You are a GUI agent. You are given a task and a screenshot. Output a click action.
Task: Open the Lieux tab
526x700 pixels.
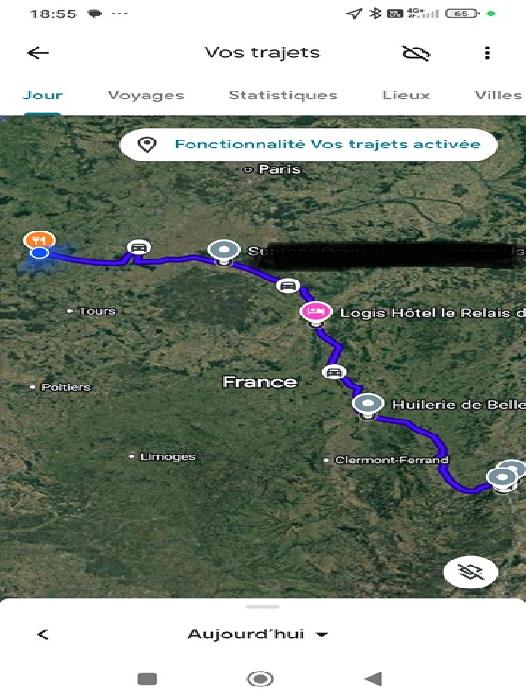[x=406, y=95]
